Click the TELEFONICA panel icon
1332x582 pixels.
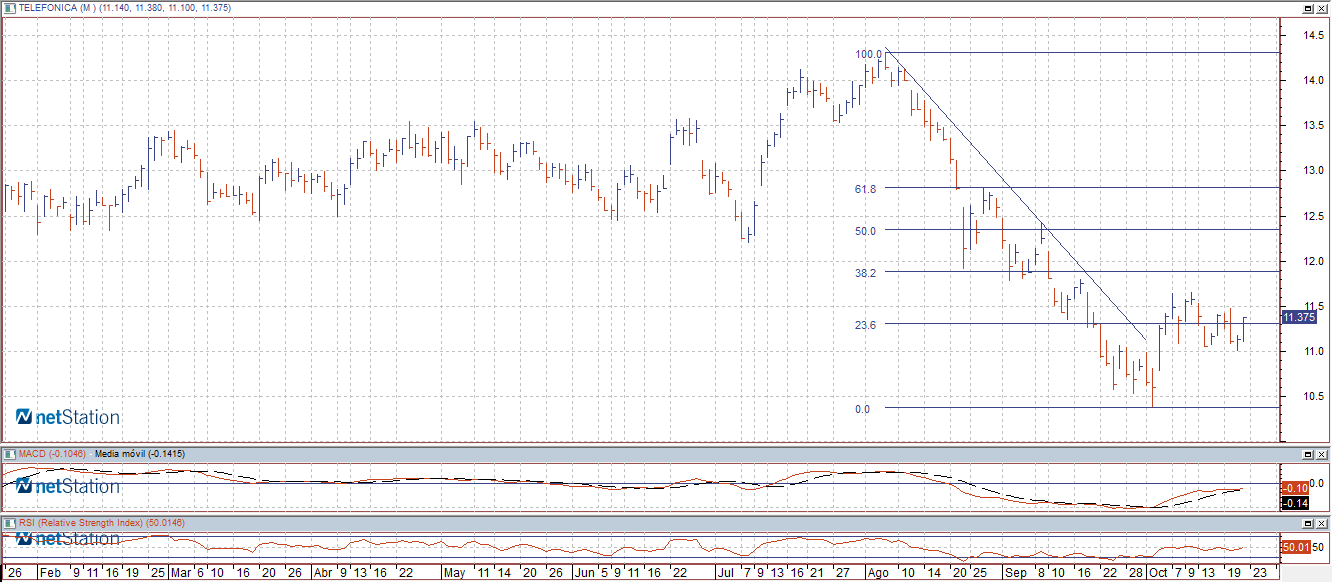click(9, 6)
